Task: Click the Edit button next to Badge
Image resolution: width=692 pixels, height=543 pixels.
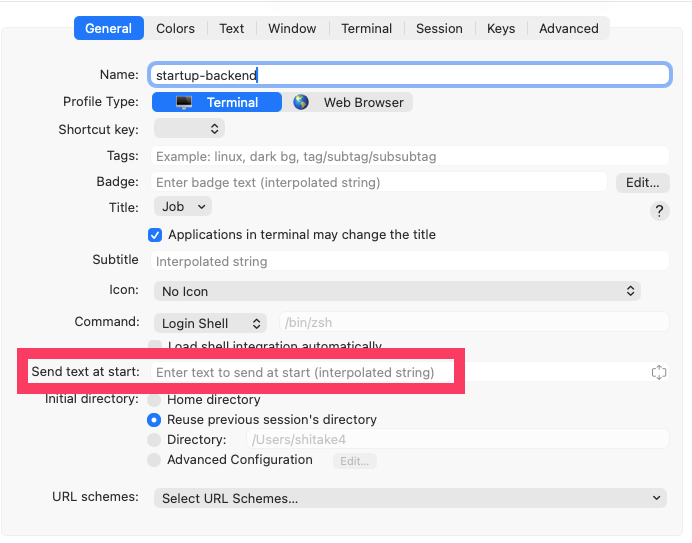Action: pyautogui.click(x=643, y=182)
